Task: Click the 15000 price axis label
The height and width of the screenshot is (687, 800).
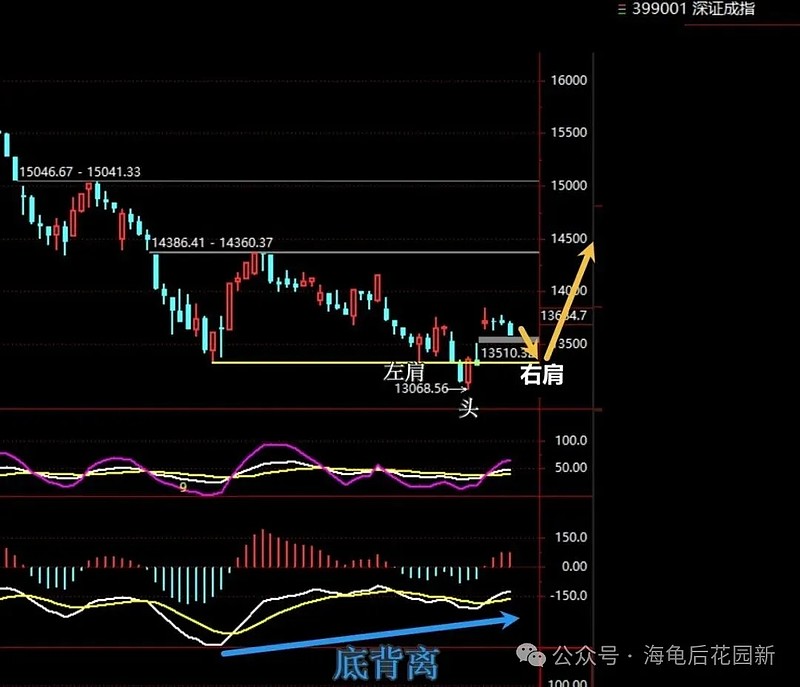Action: click(568, 186)
